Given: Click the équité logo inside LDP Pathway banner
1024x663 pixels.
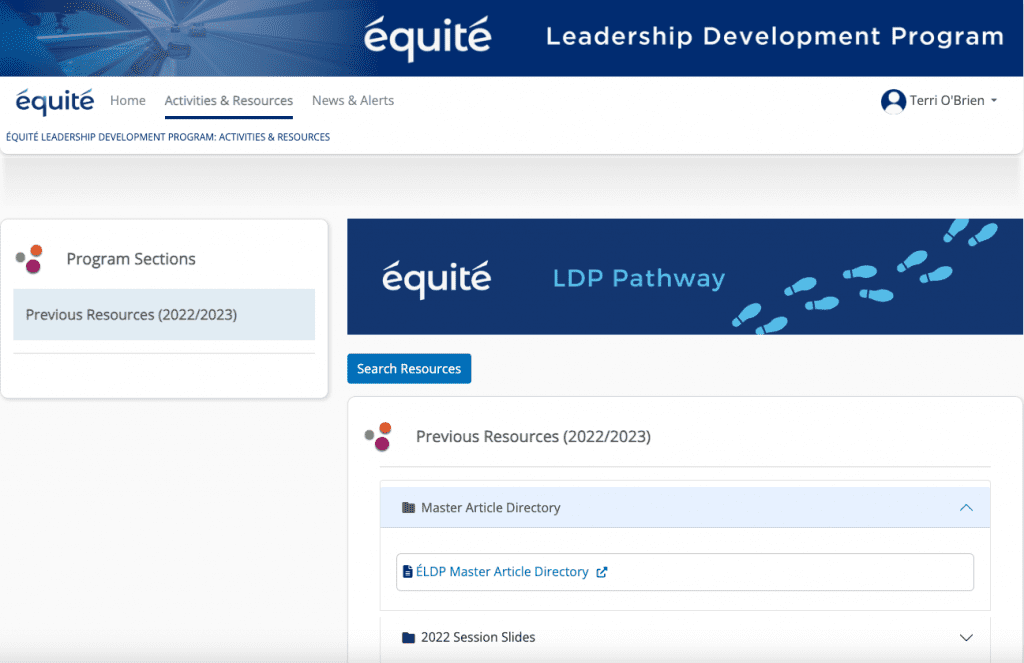Looking at the screenshot, I should (436, 279).
